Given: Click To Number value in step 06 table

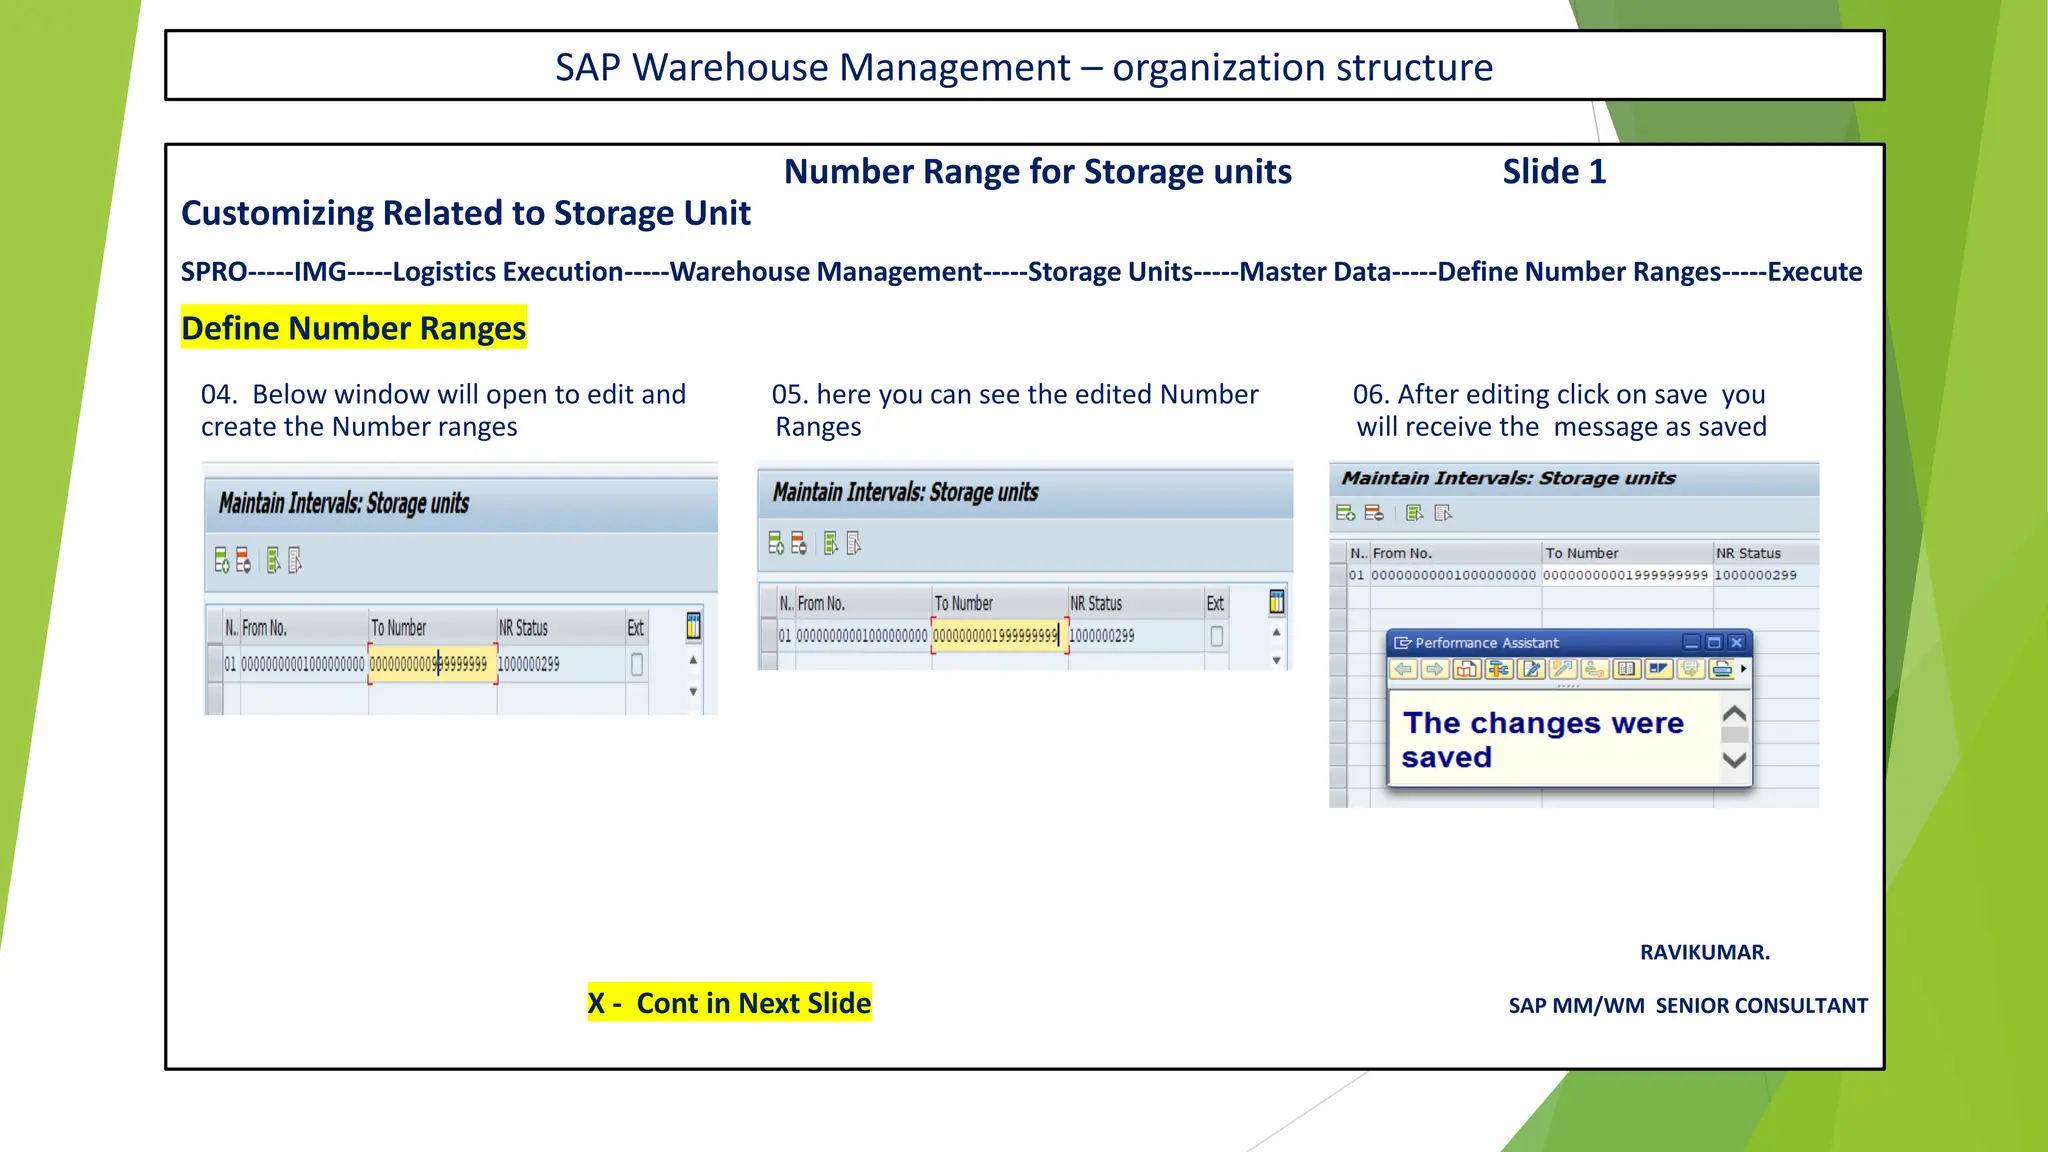Looking at the screenshot, I should [x=1626, y=575].
